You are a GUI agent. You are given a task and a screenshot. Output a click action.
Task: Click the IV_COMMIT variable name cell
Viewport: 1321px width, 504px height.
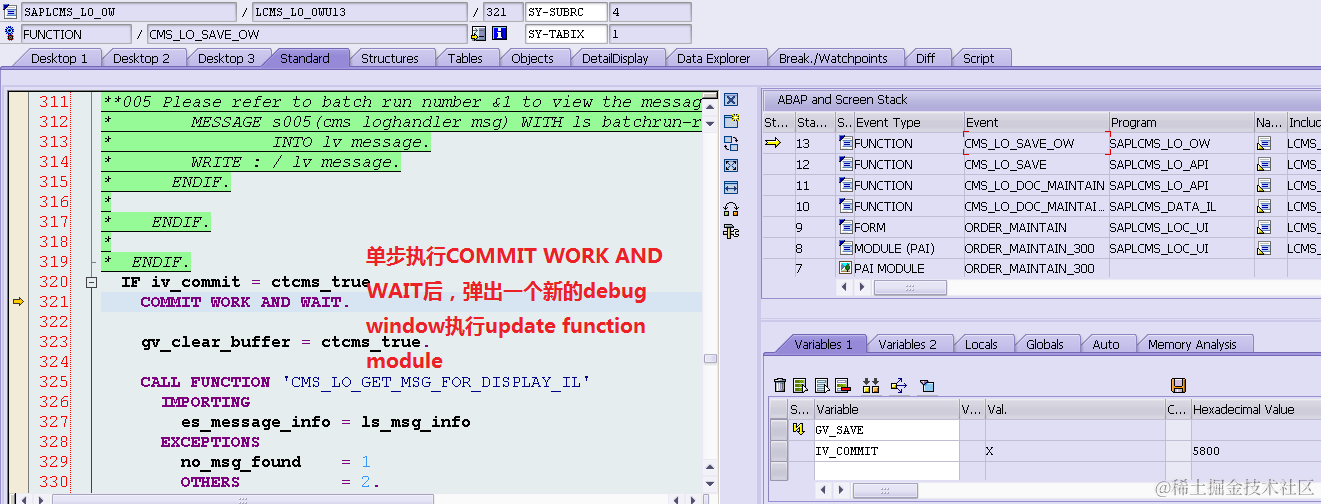(886, 451)
